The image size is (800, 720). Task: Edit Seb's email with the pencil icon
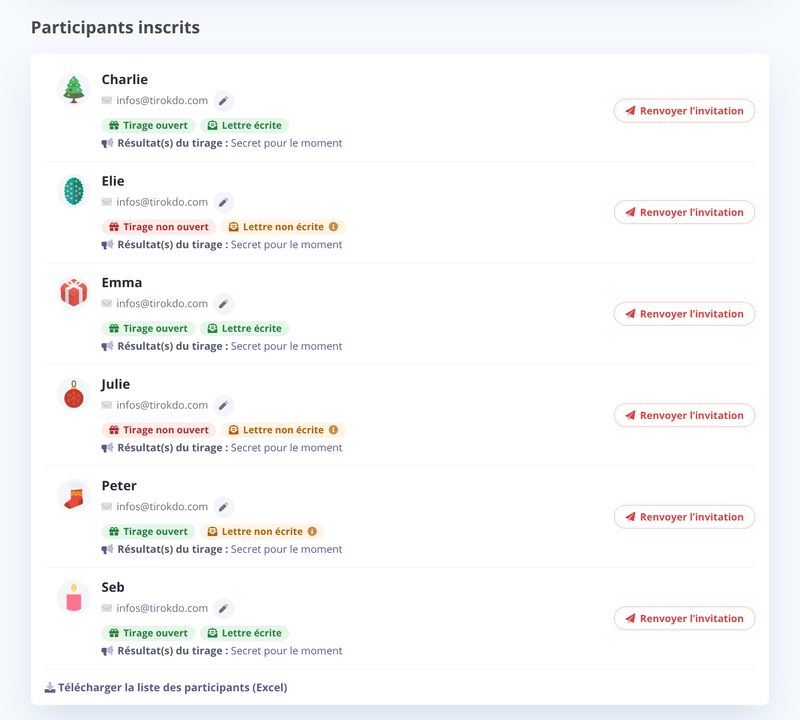point(223,609)
